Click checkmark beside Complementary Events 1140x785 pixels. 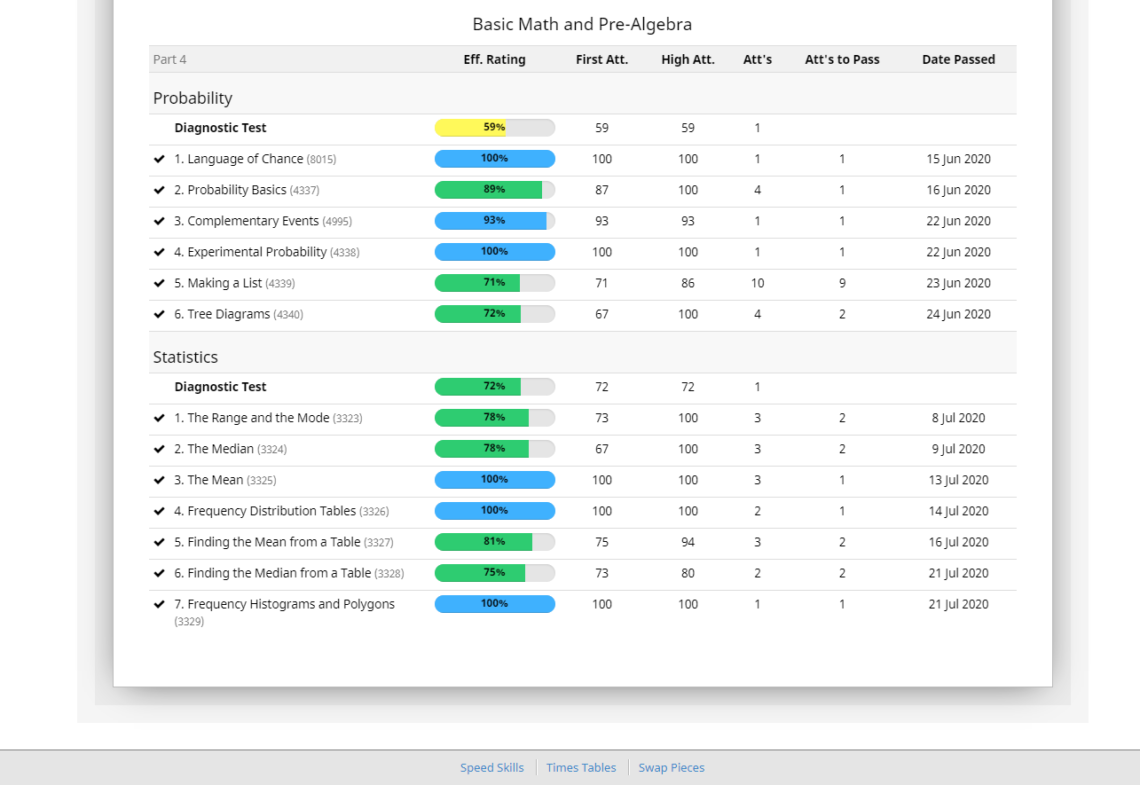tap(159, 221)
